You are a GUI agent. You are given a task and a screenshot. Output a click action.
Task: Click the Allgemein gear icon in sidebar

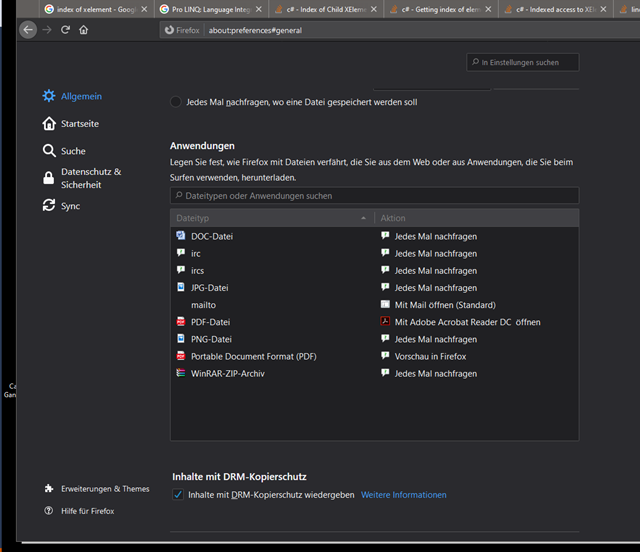click(x=49, y=96)
